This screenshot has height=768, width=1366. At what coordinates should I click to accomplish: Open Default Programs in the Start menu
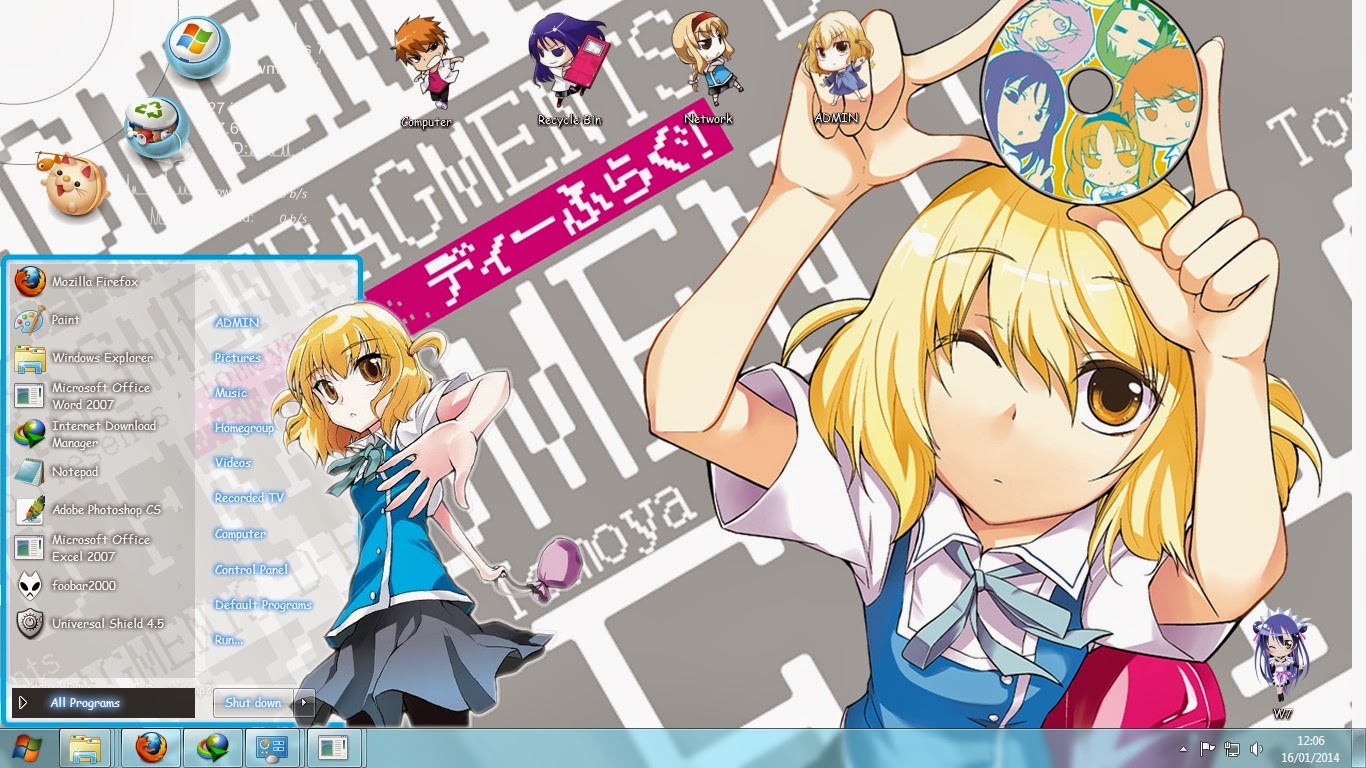click(x=263, y=605)
